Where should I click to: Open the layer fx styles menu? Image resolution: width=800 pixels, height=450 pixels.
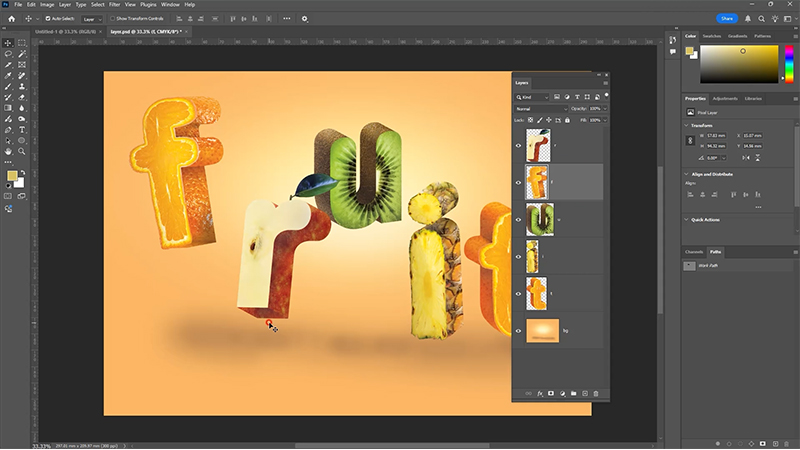pyautogui.click(x=539, y=394)
